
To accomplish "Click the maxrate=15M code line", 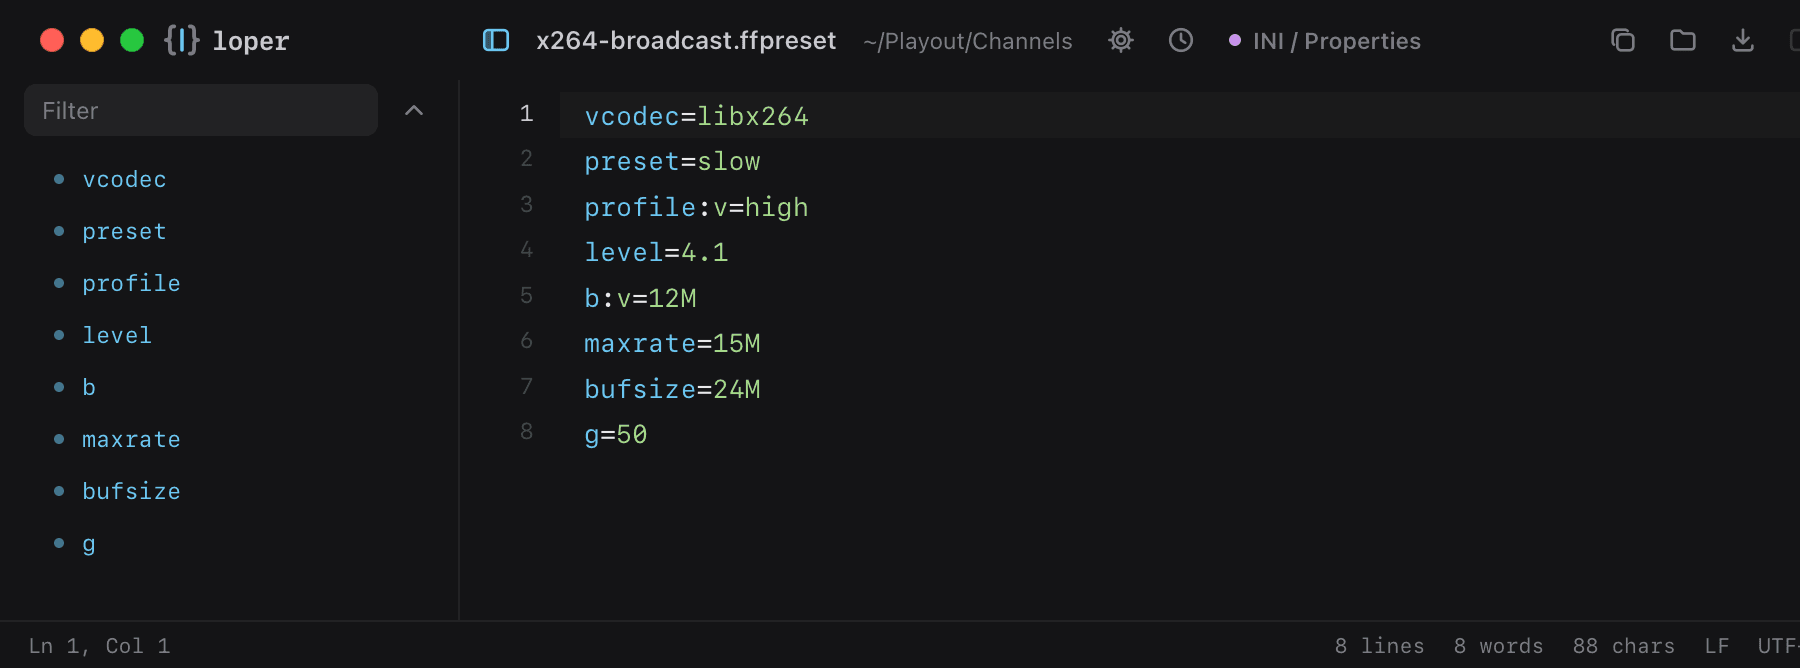I will click(672, 344).
